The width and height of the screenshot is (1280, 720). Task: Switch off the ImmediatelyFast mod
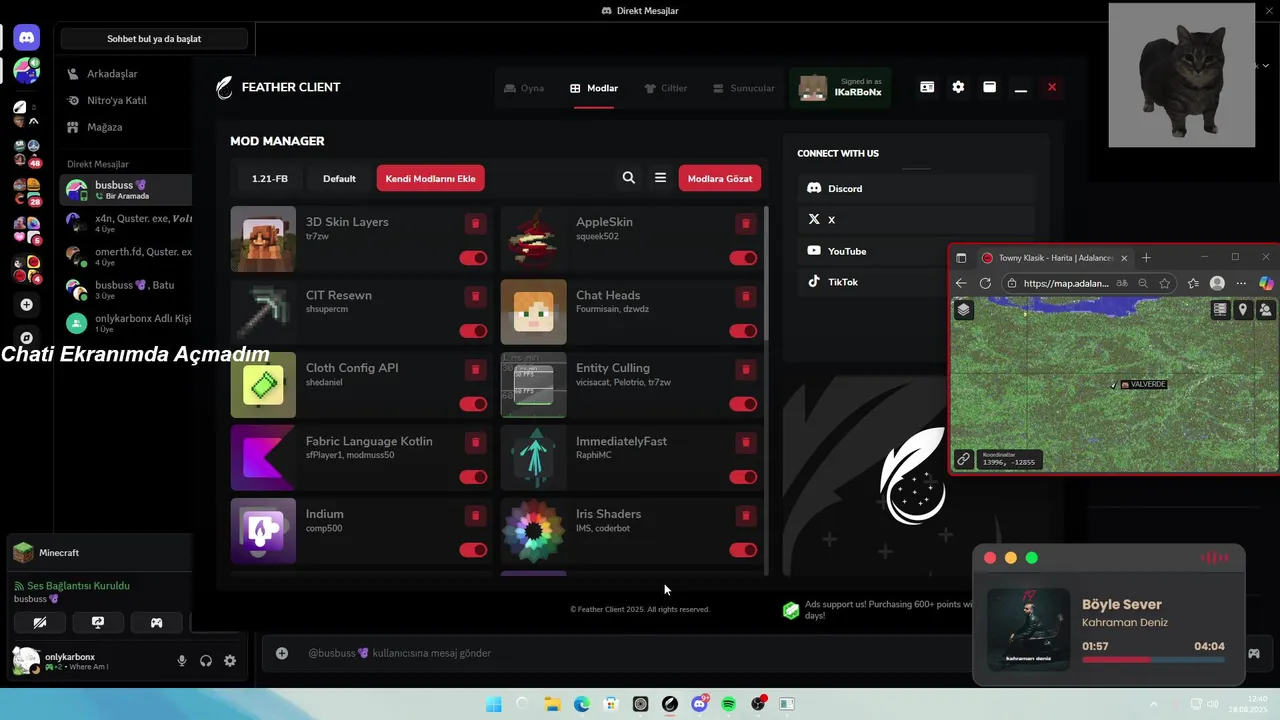743,477
